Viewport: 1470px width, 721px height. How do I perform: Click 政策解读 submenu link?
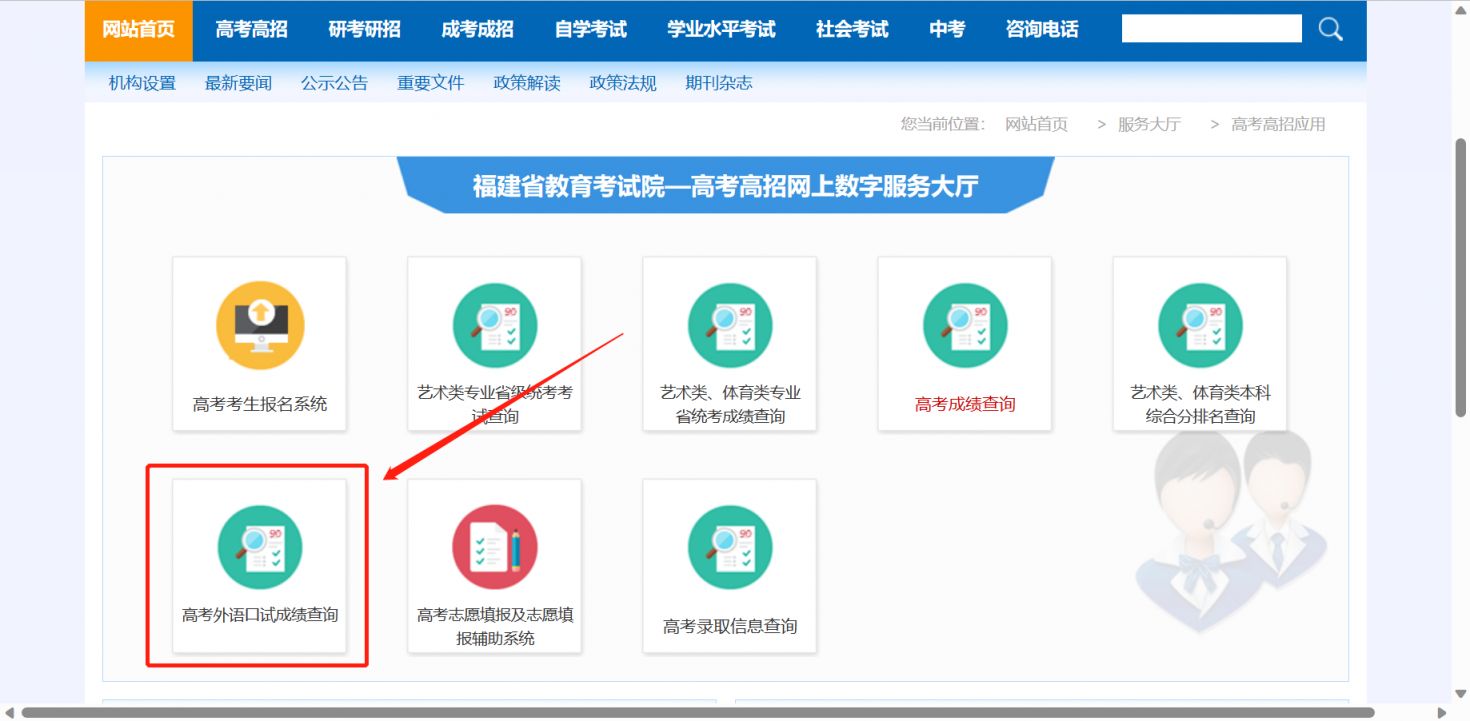point(527,83)
